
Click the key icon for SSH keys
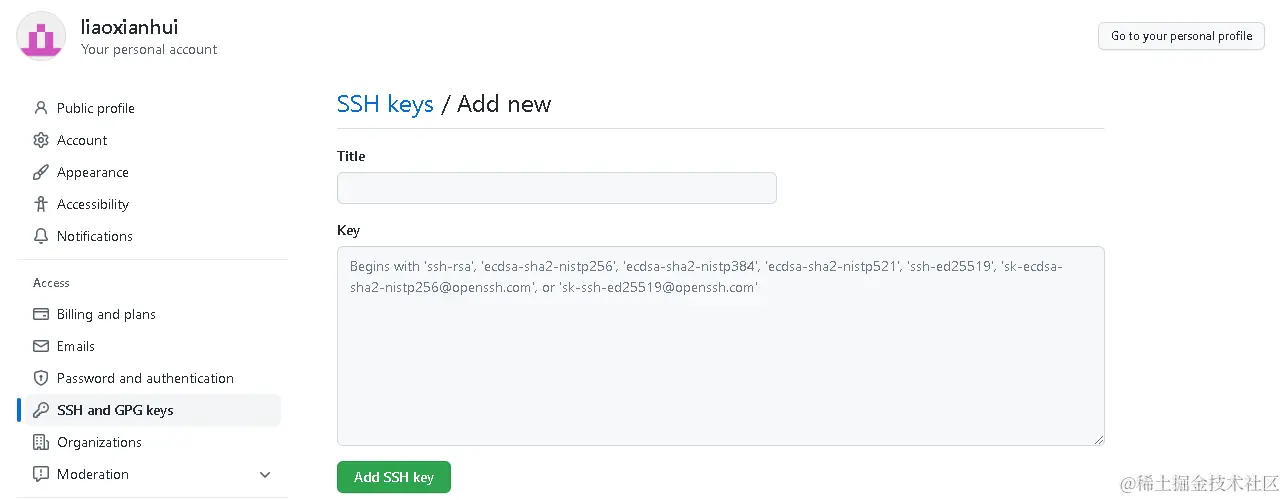[41, 410]
